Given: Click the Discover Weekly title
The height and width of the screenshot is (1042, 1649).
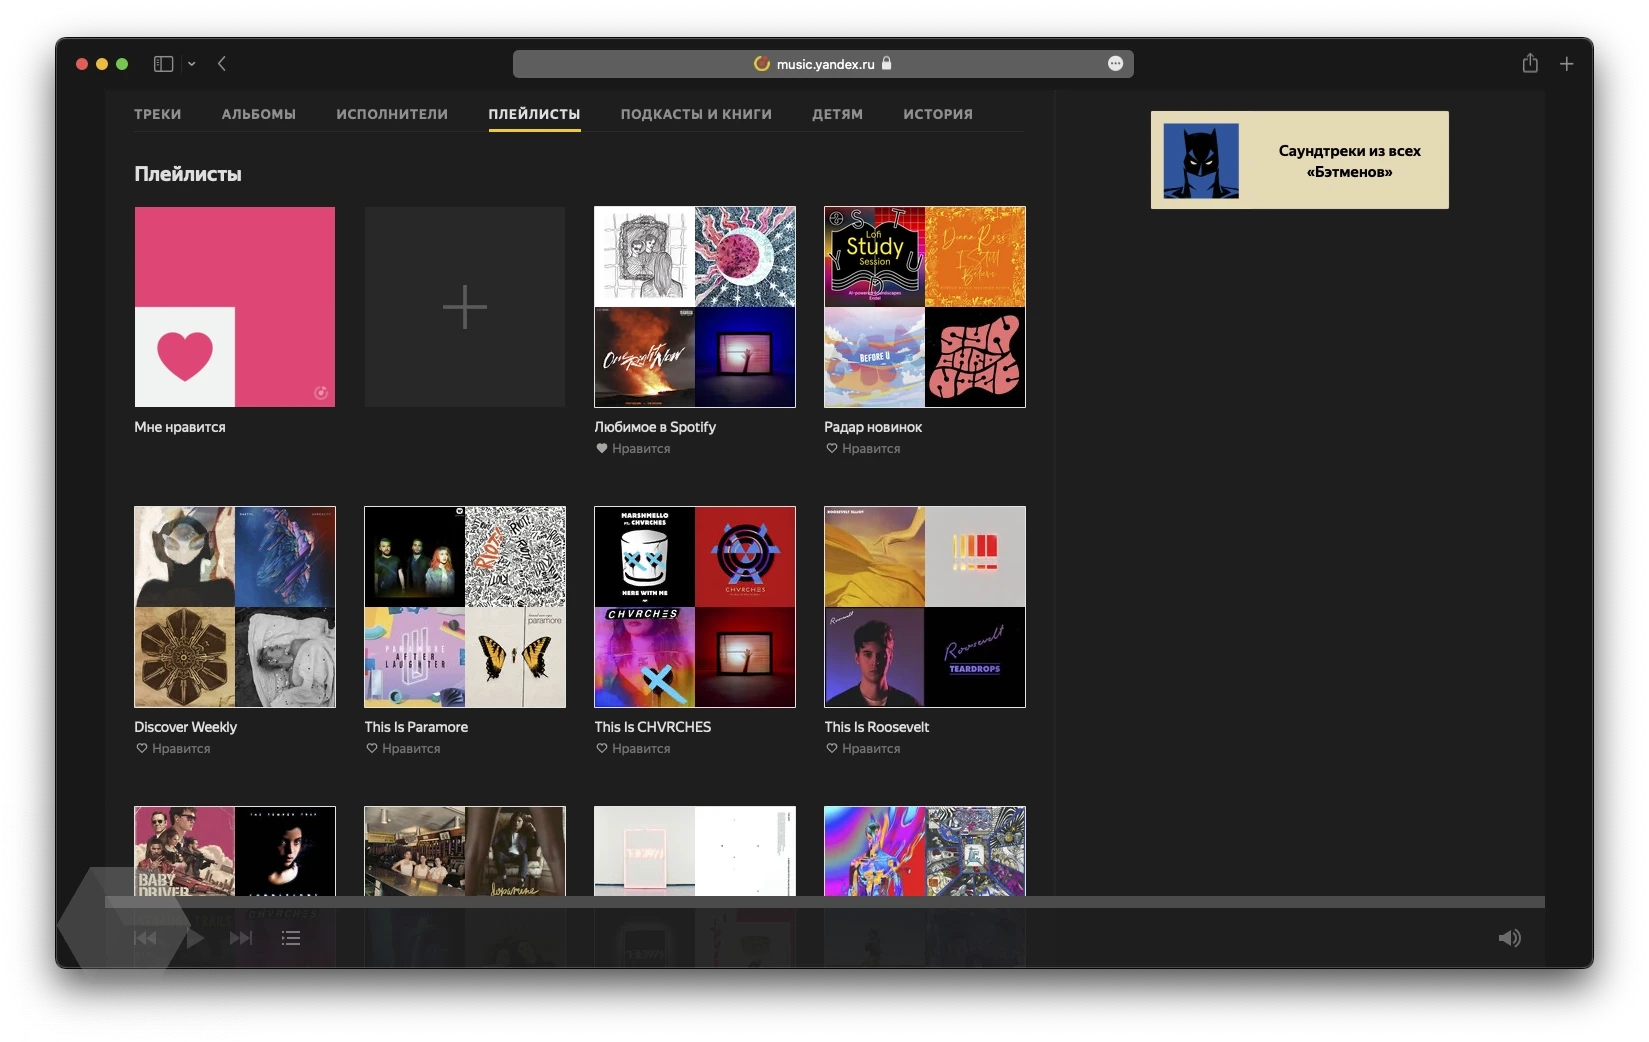Looking at the screenshot, I should click(x=186, y=727).
